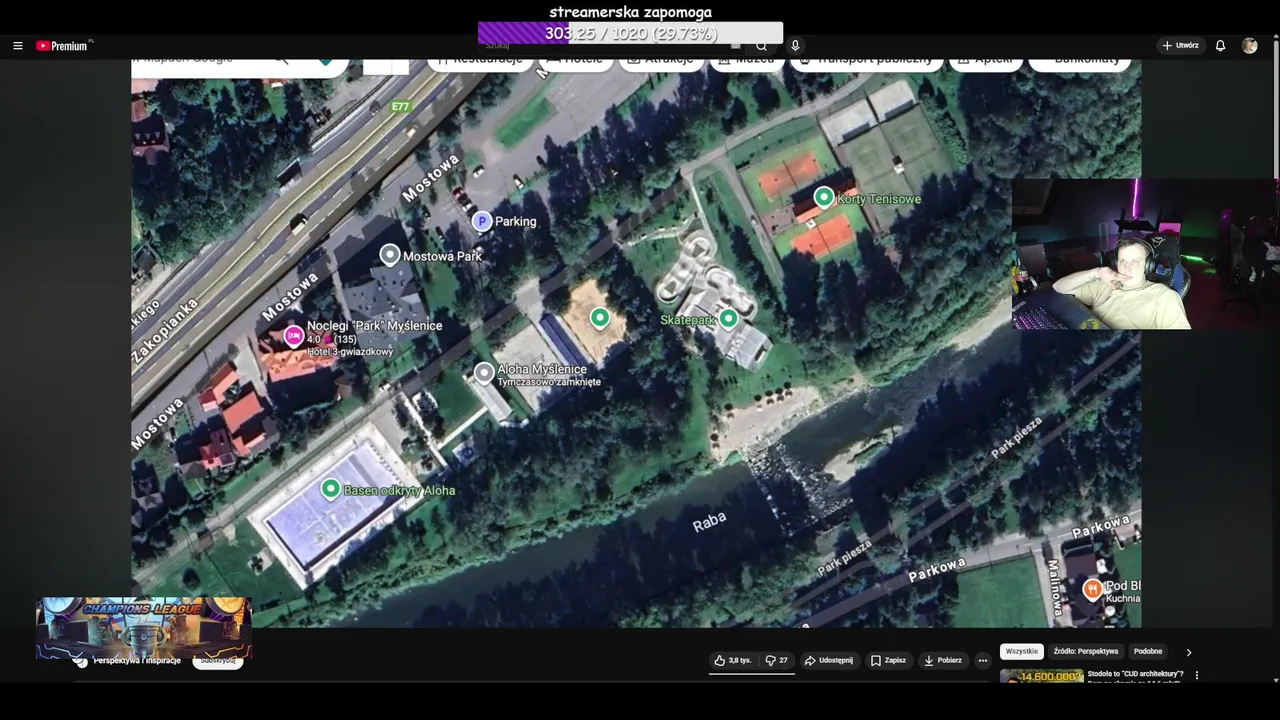
Task: Click the Korty Tenisowe map pin
Action: (823, 198)
